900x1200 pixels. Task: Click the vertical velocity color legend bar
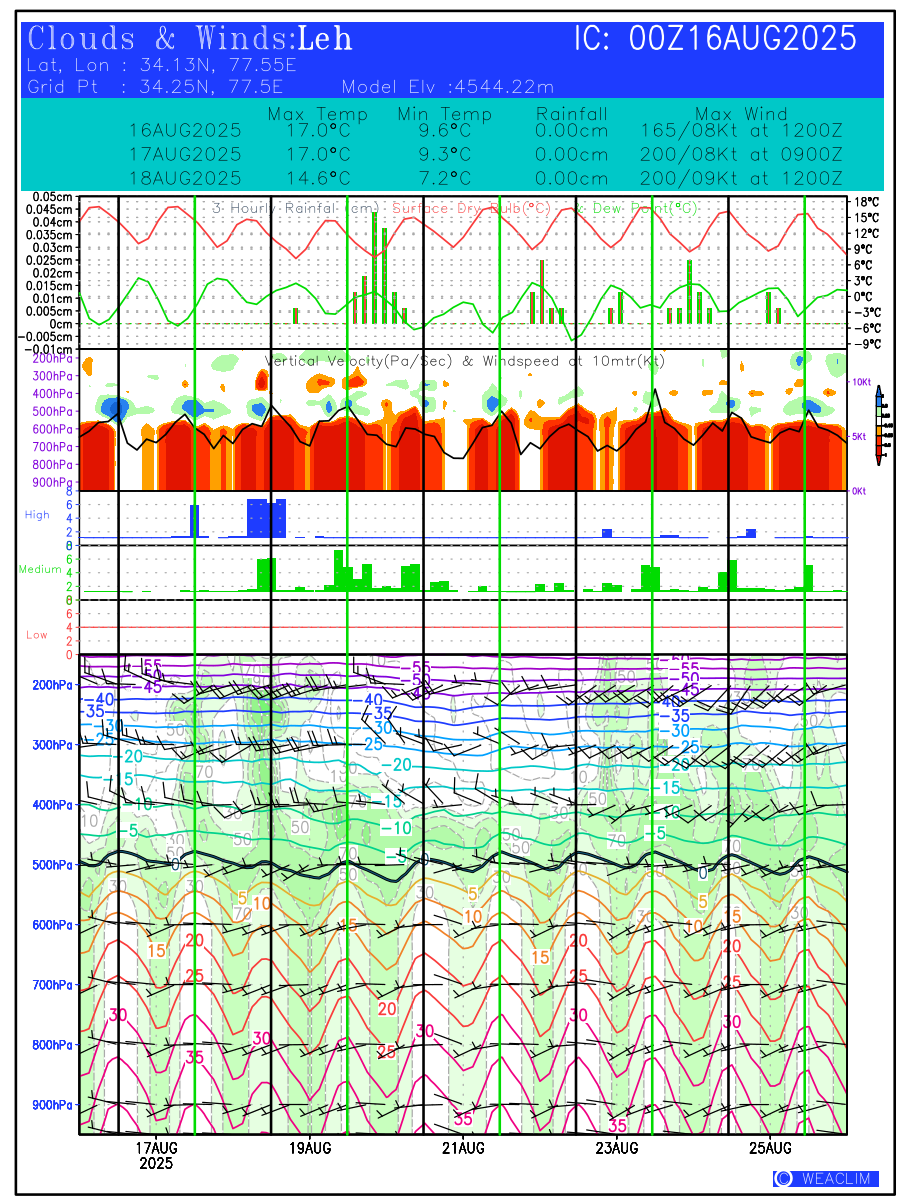click(878, 425)
